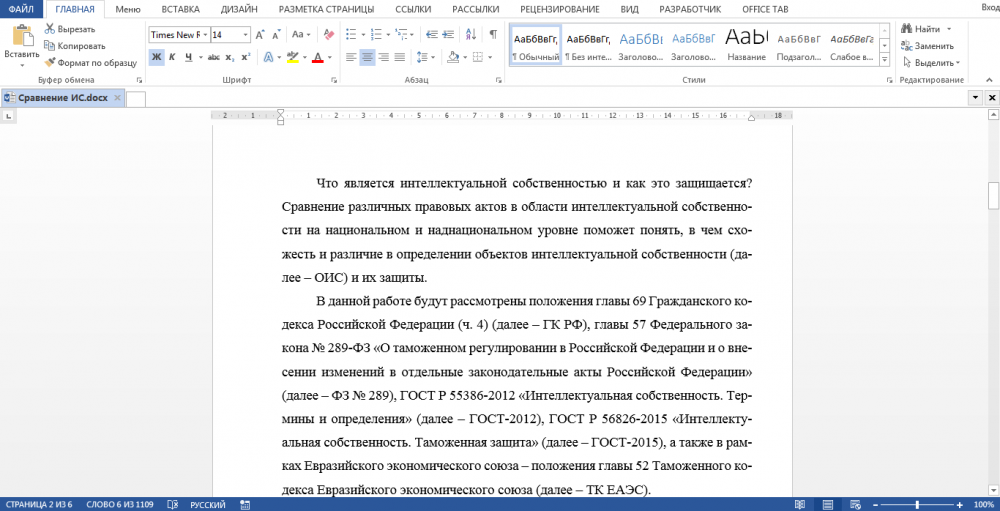
Task: Click the СТРАНИЦА 2 ИЗ 6 page indicator
Action: pyautogui.click(x=40, y=505)
